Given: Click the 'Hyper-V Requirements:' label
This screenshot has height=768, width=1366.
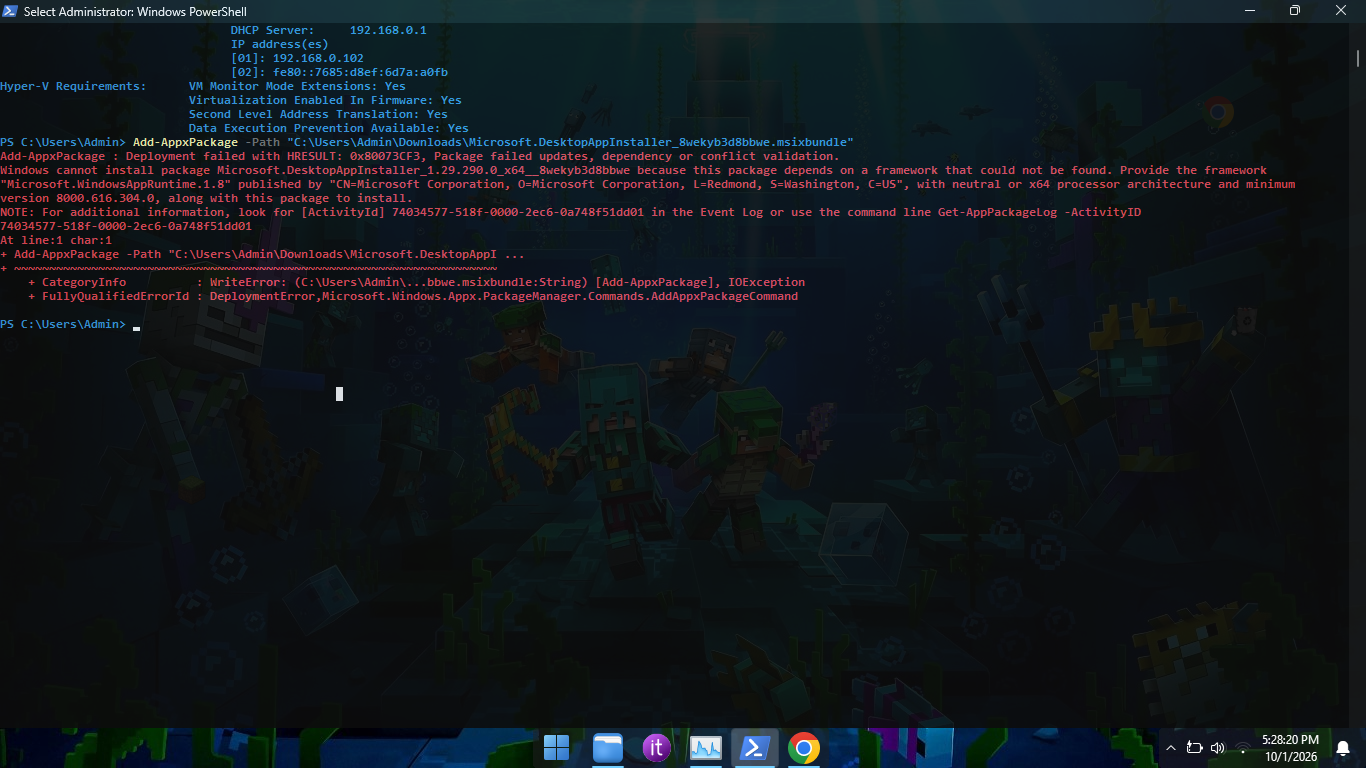Looking at the screenshot, I should pos(73,86).
